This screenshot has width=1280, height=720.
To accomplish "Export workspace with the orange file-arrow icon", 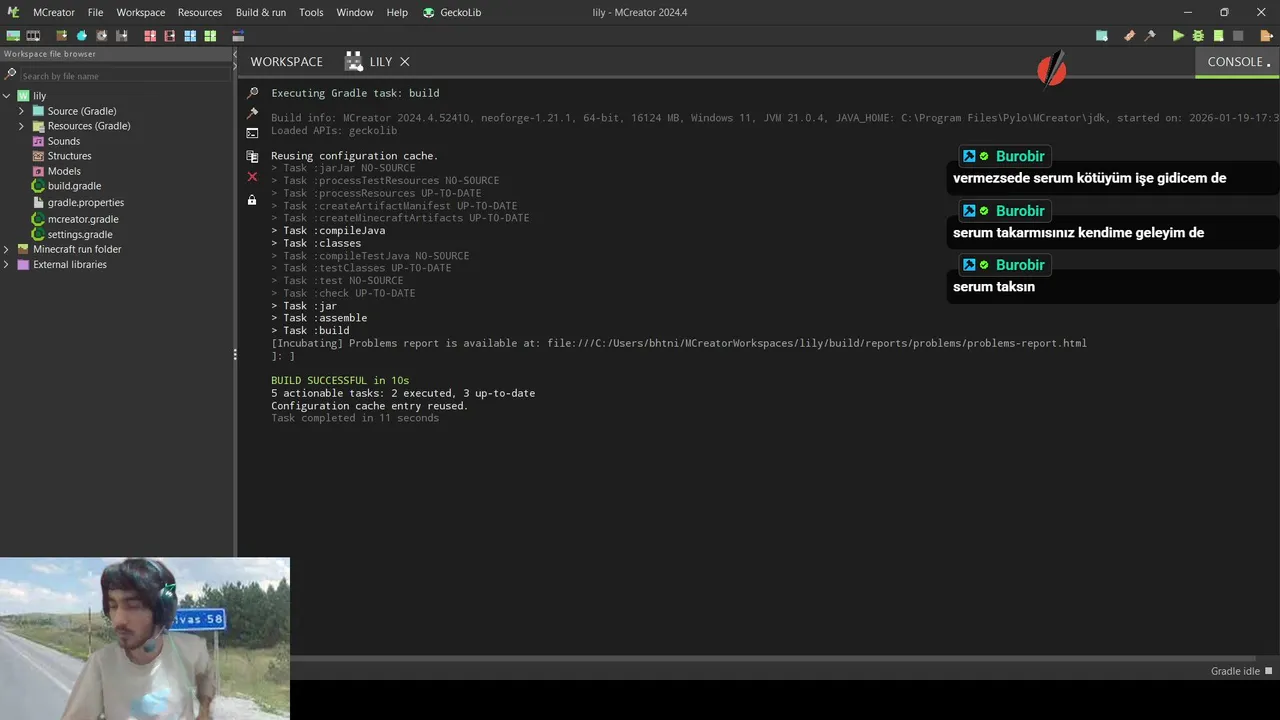I will coord(1266,36).
